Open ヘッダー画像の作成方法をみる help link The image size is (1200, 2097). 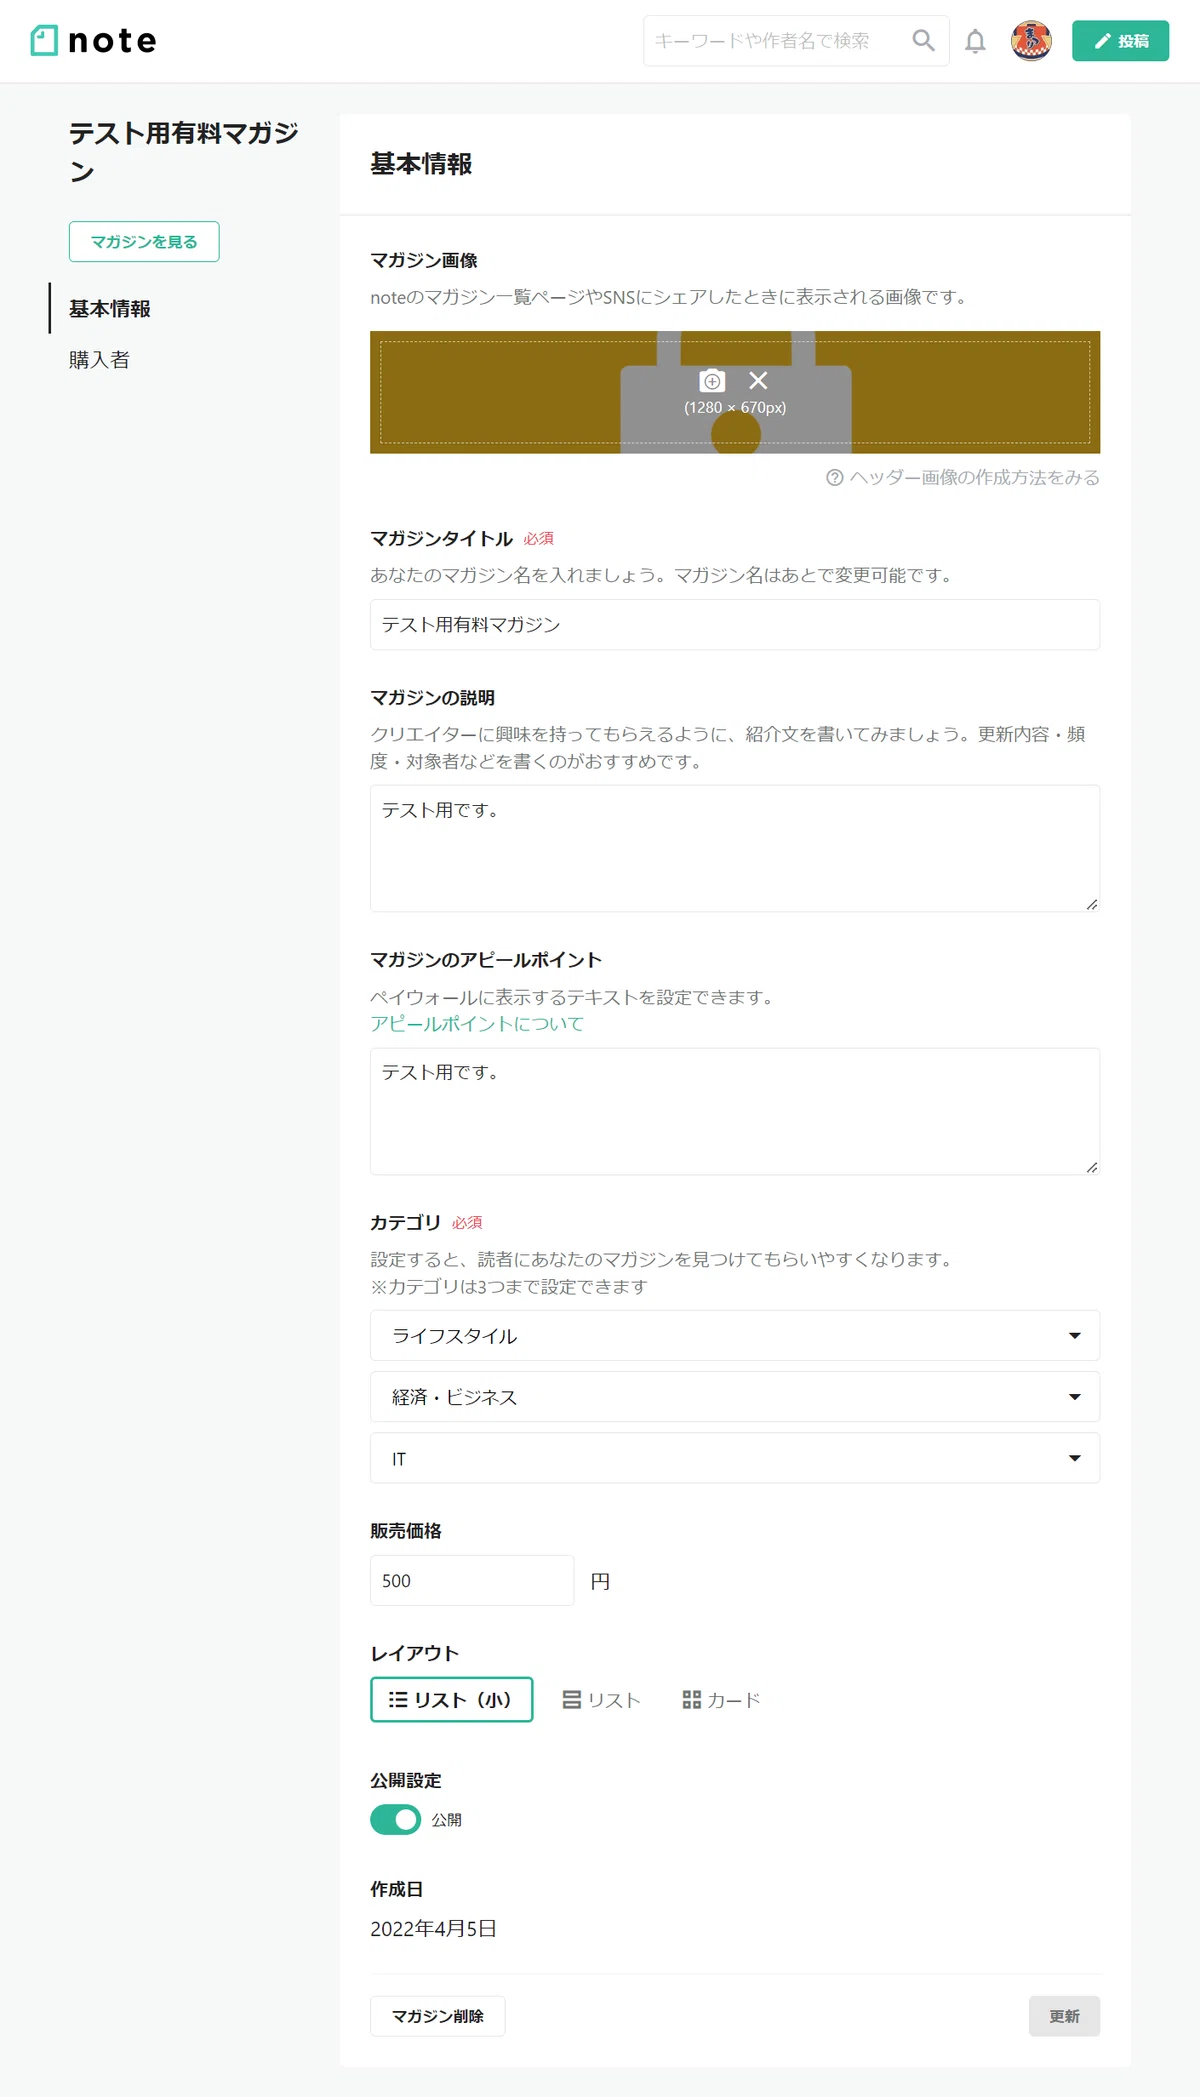pos(974,478)
